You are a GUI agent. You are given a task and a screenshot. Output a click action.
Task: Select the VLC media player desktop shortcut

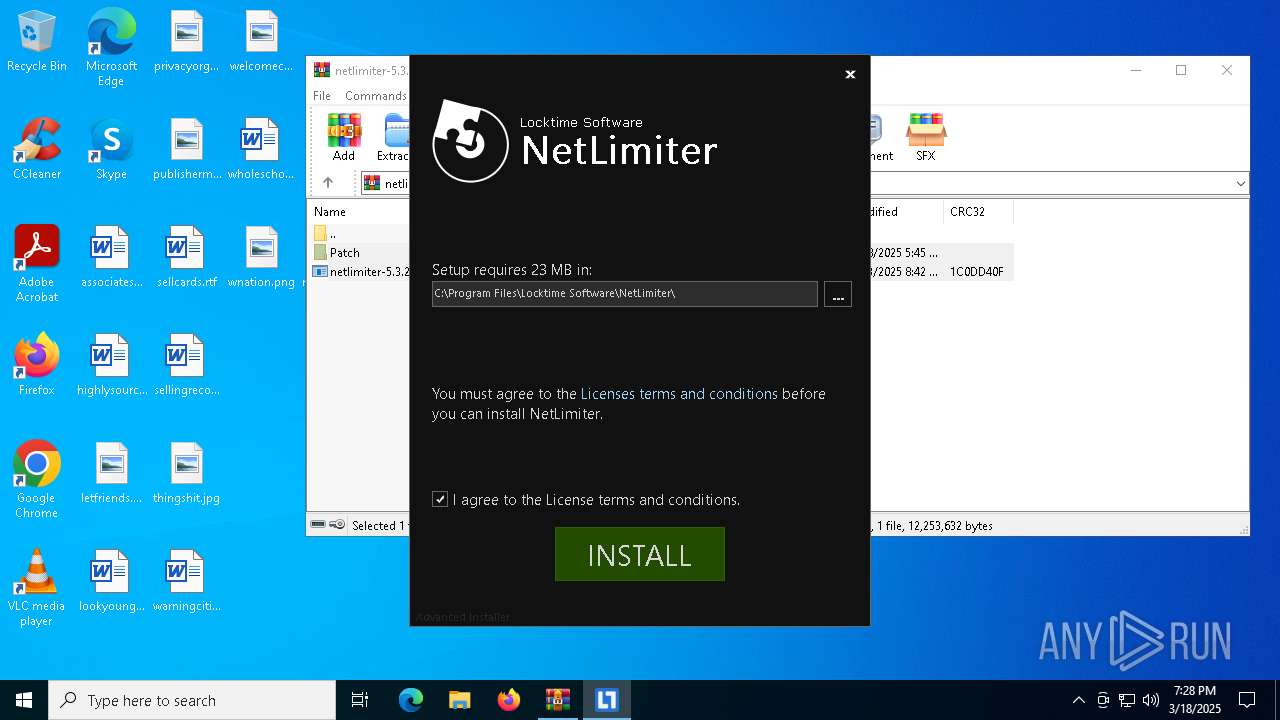pyautogui.click(x=37, y=588)
